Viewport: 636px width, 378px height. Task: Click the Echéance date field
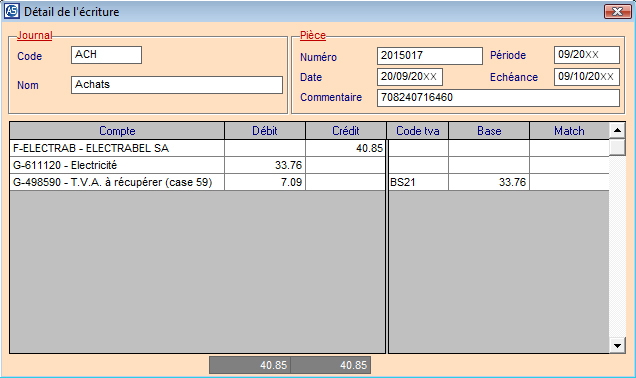click(587, 77)
